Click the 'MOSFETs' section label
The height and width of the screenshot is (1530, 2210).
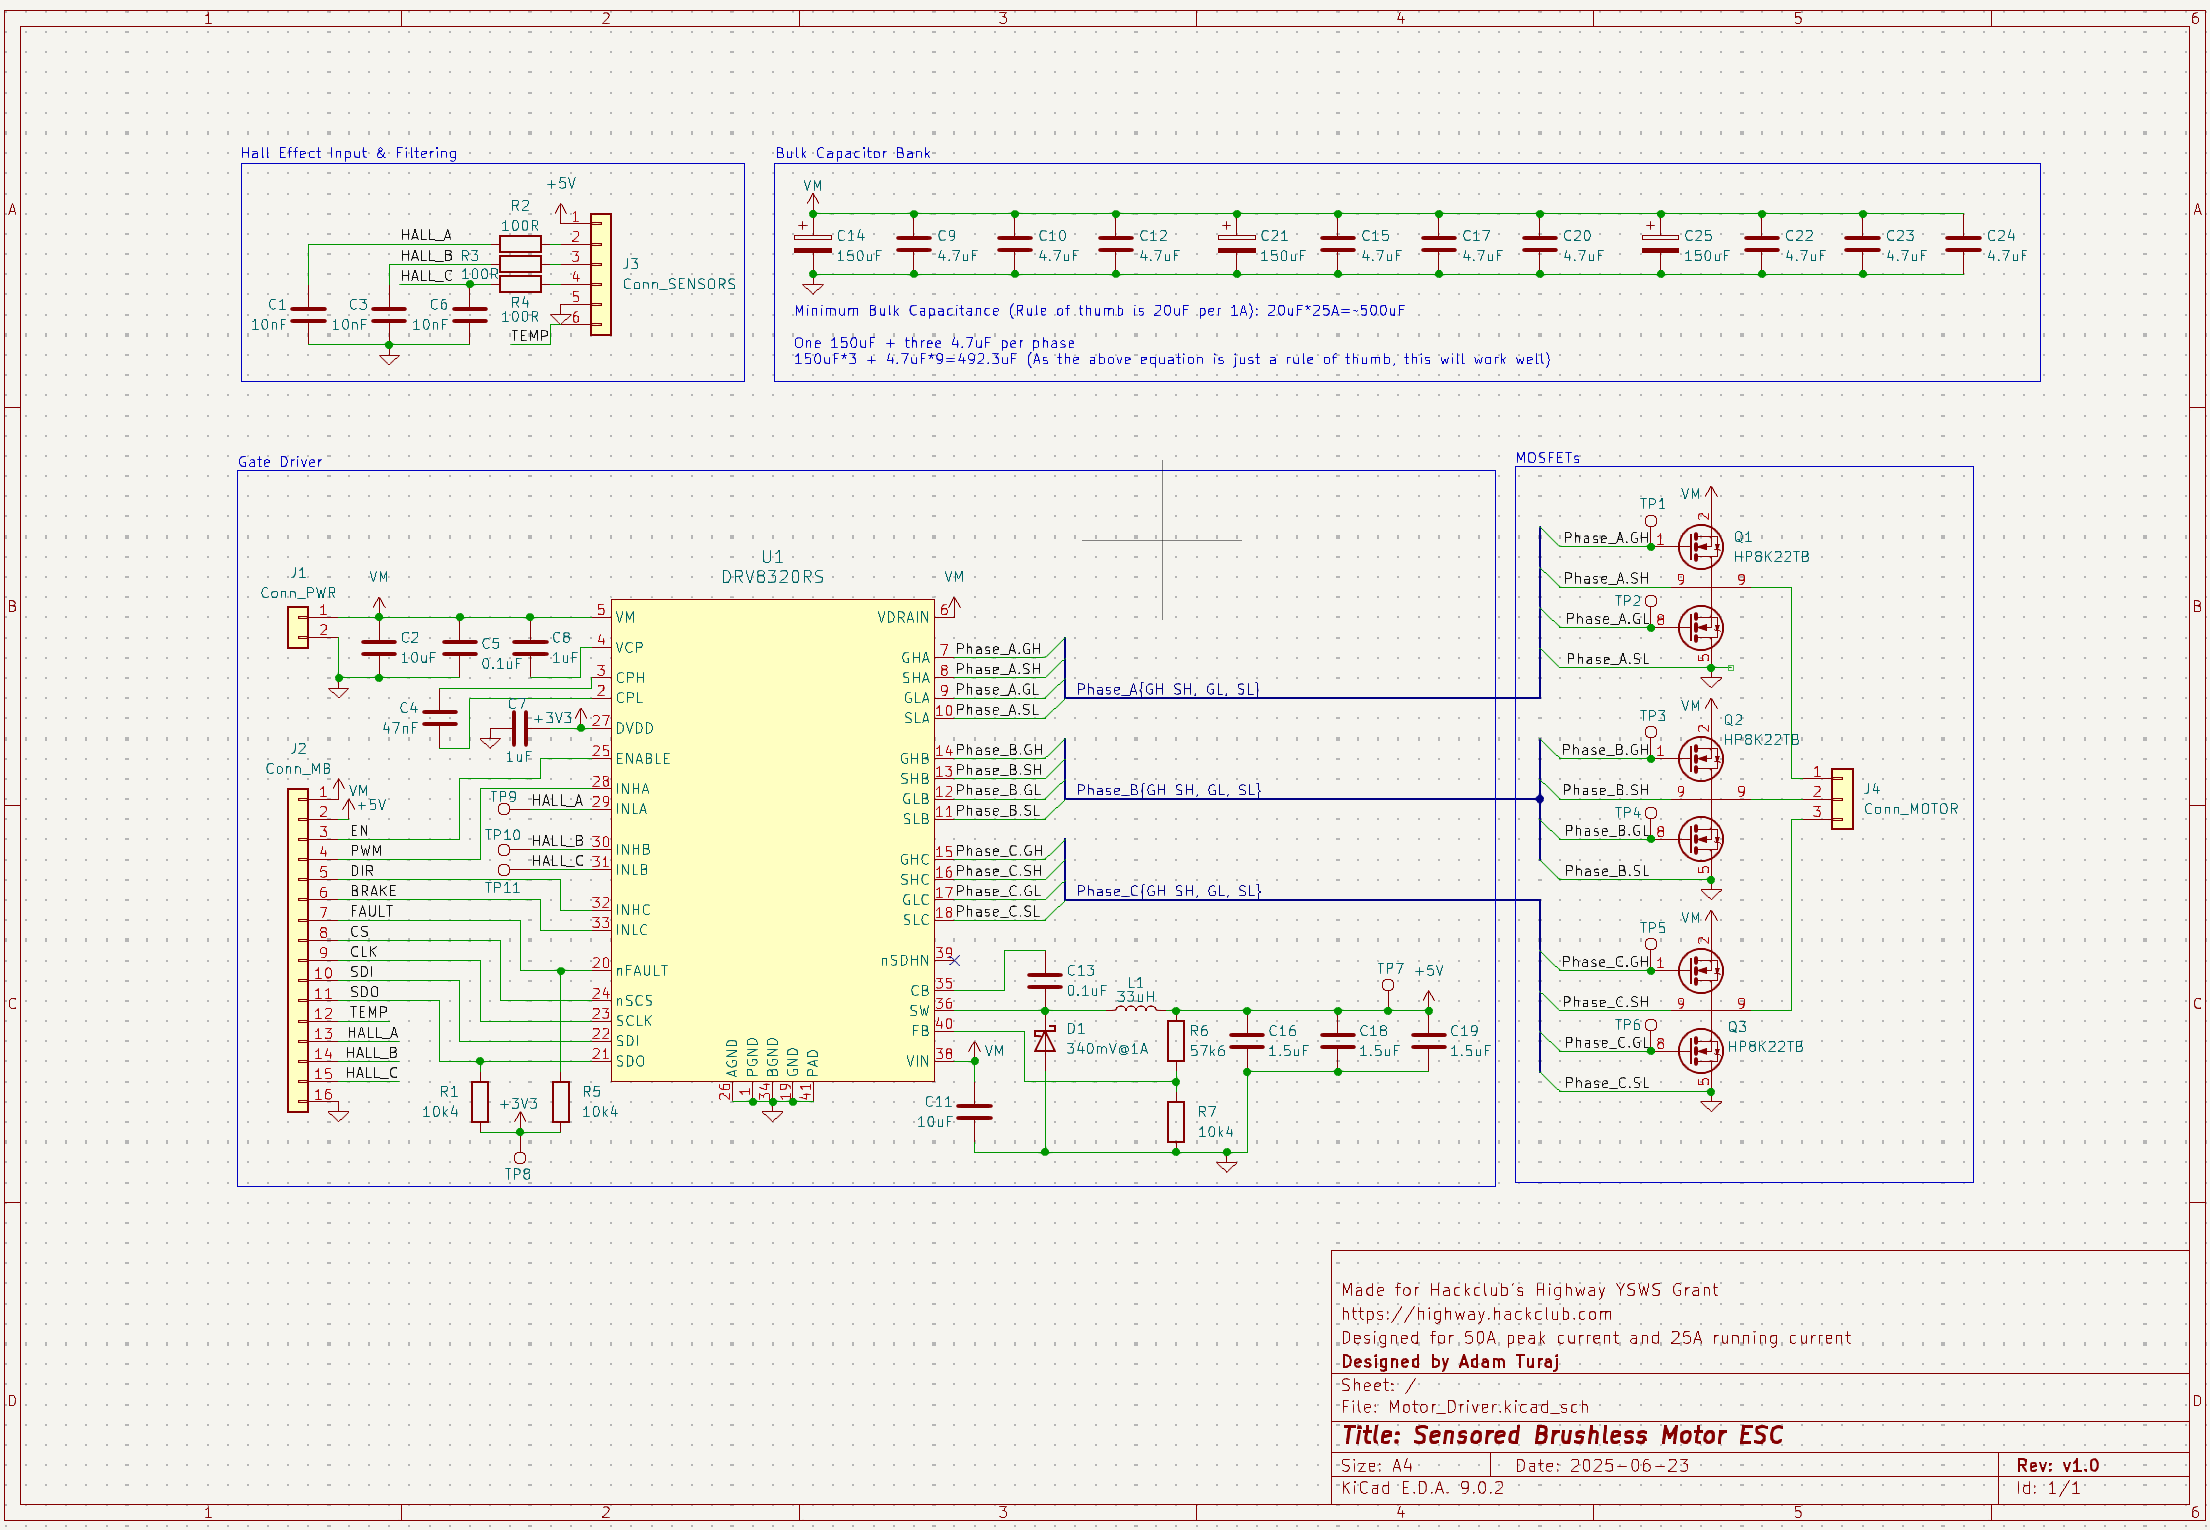pyautogui.click(x=1548, y=458)
